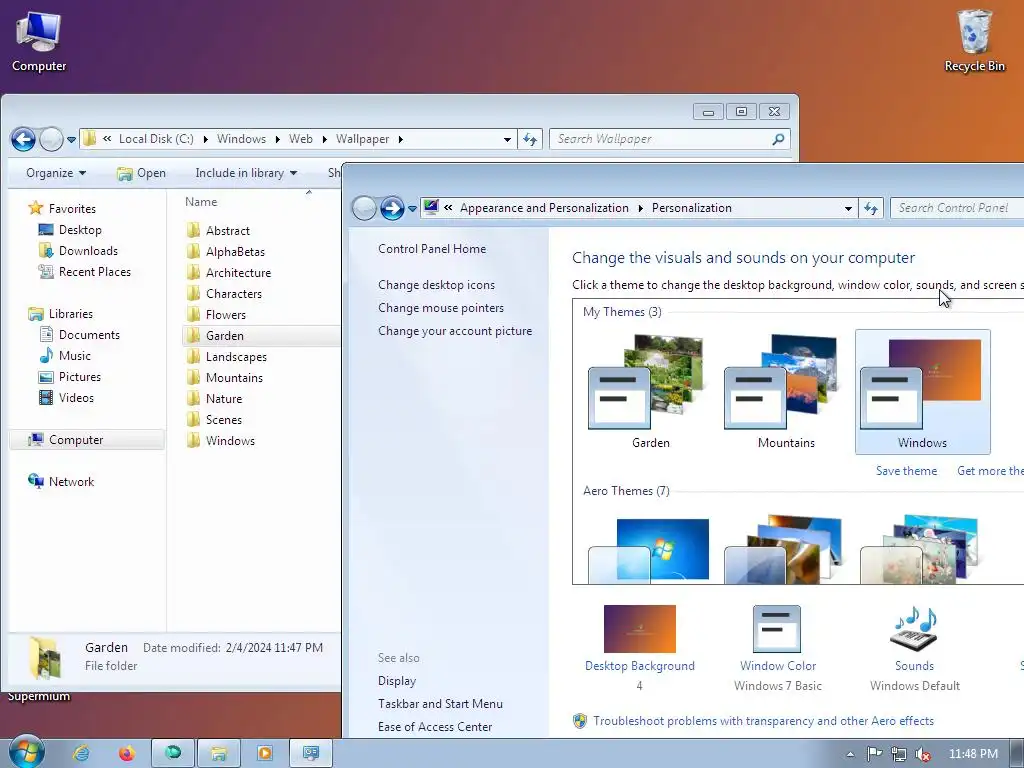Screen dimensions: 1024x768
Task: Select Libraries in the navigation pane
Action: point(61,313)
